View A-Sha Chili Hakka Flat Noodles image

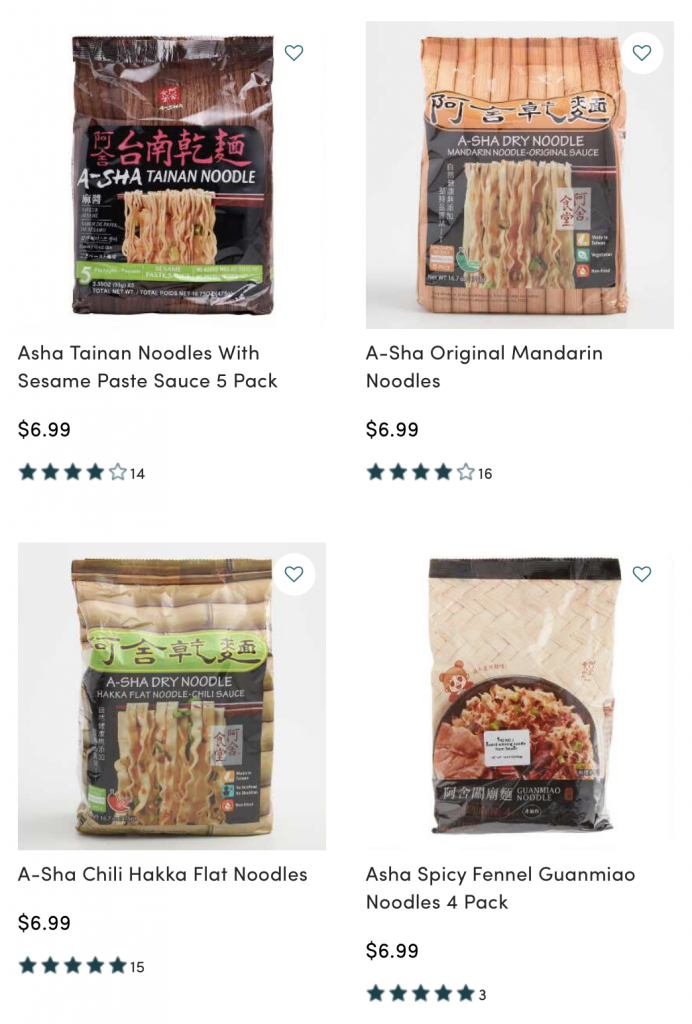pos(172,696)
